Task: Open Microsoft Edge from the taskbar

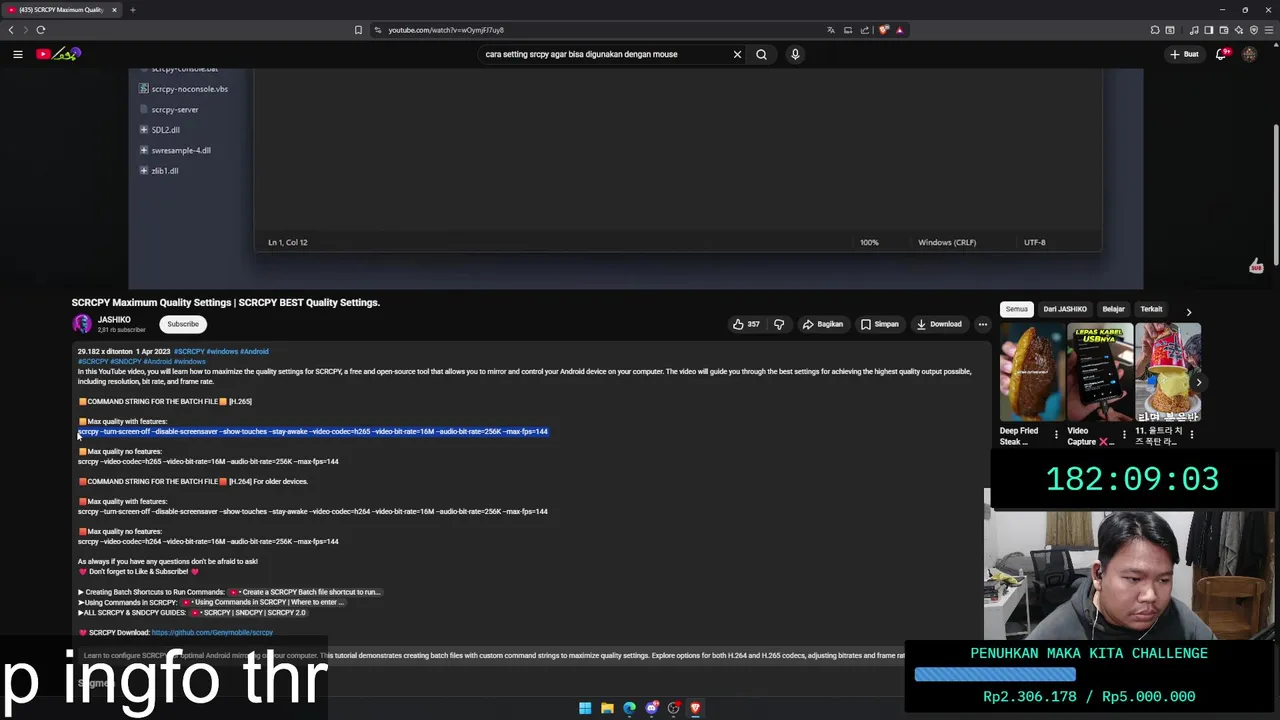Action: point(629,708)
